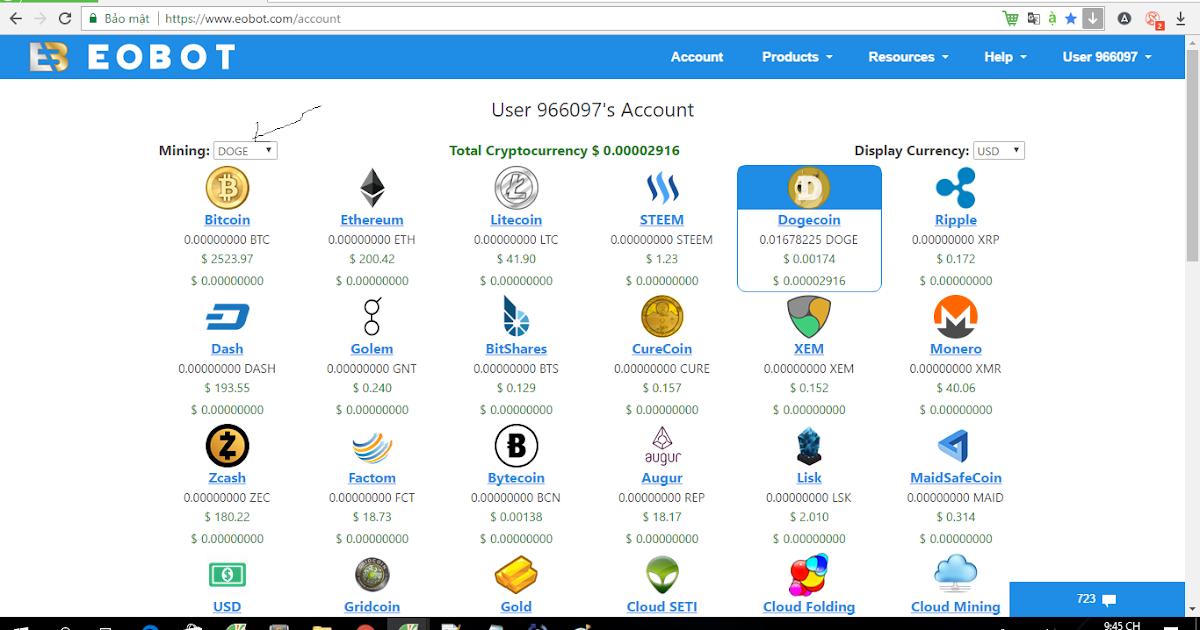Click the BitShares logo icon
Screen dimensions: 1200x630
pyautogui.click(x=516, y=317)
